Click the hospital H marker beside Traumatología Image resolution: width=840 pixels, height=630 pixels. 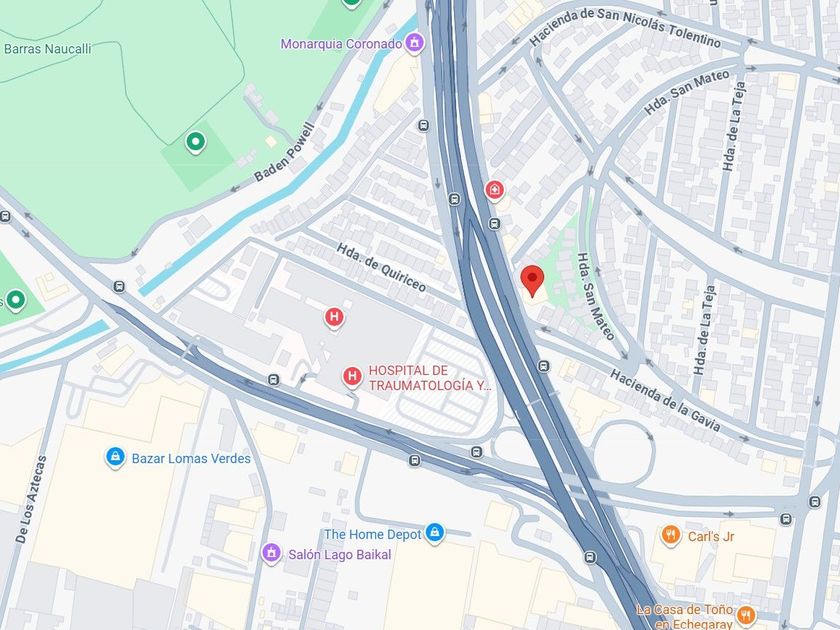point(352,377)
